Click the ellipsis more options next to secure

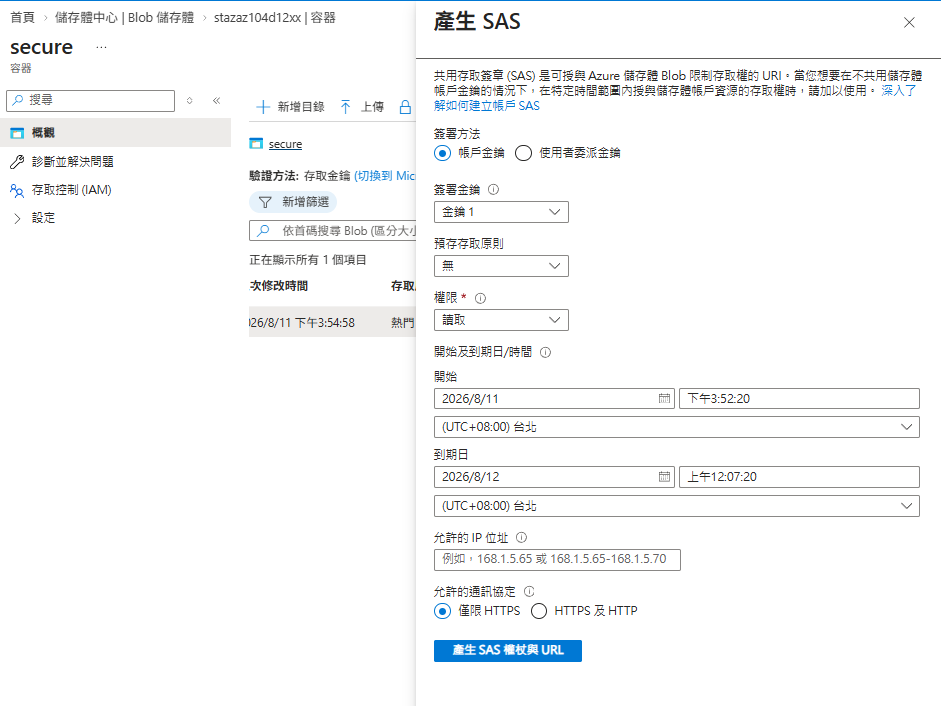[x=101, y=47]
